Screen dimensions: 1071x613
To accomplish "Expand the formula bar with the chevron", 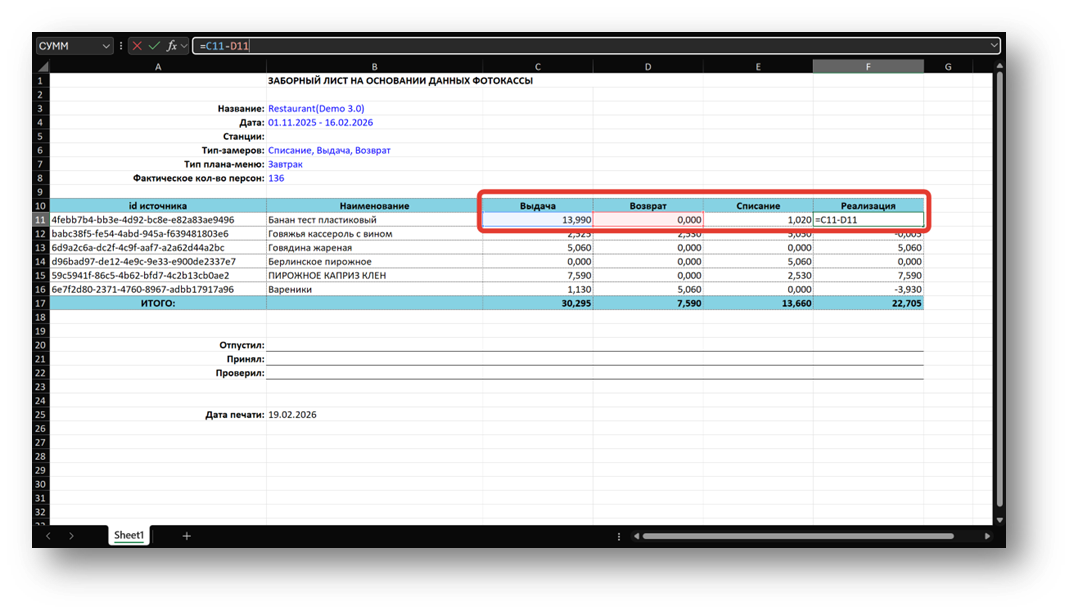I will point(993,46).
